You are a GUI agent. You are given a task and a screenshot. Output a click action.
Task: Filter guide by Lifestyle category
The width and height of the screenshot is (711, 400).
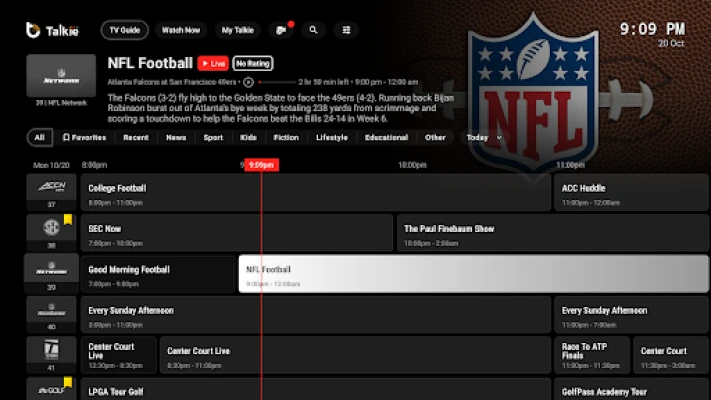coord(332,138)
